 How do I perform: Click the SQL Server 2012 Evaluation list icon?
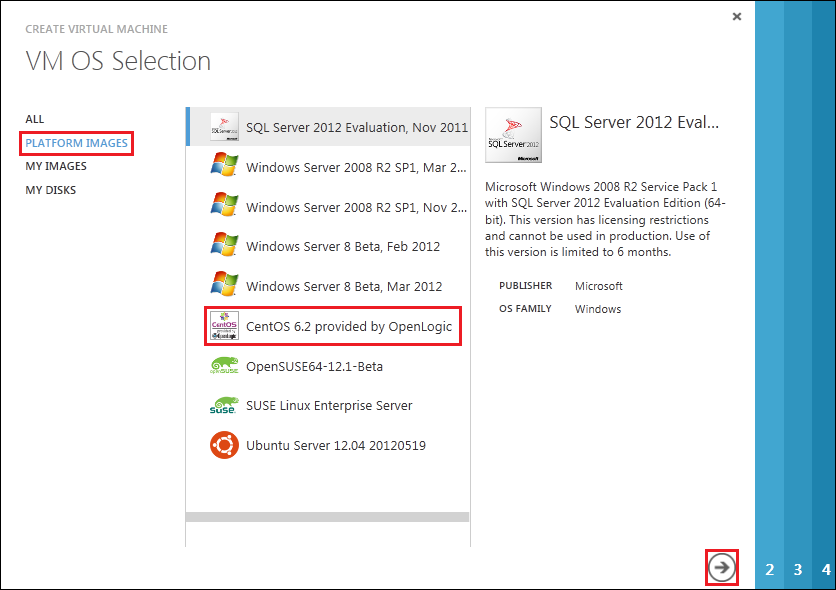[x=225, y=127]
